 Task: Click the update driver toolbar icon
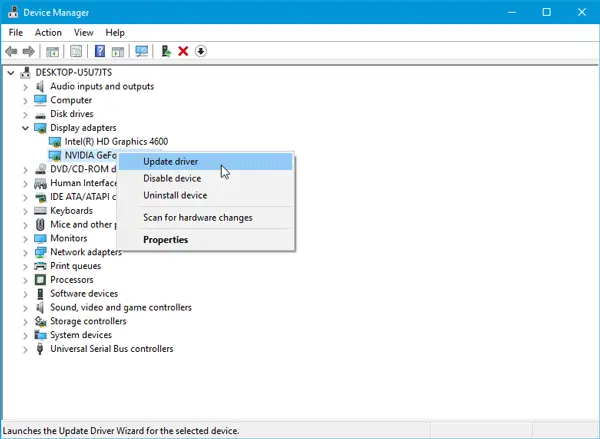tap(166, 51)
